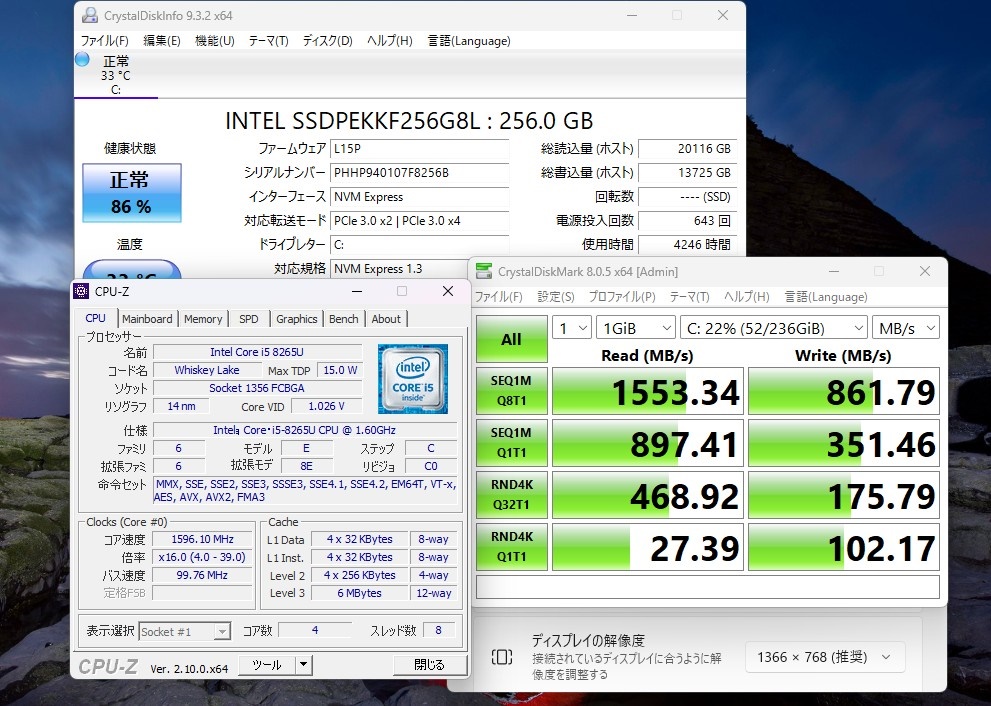
Task: Click the Whiskey Lake code name value
Action: click(x=207, y=370)
